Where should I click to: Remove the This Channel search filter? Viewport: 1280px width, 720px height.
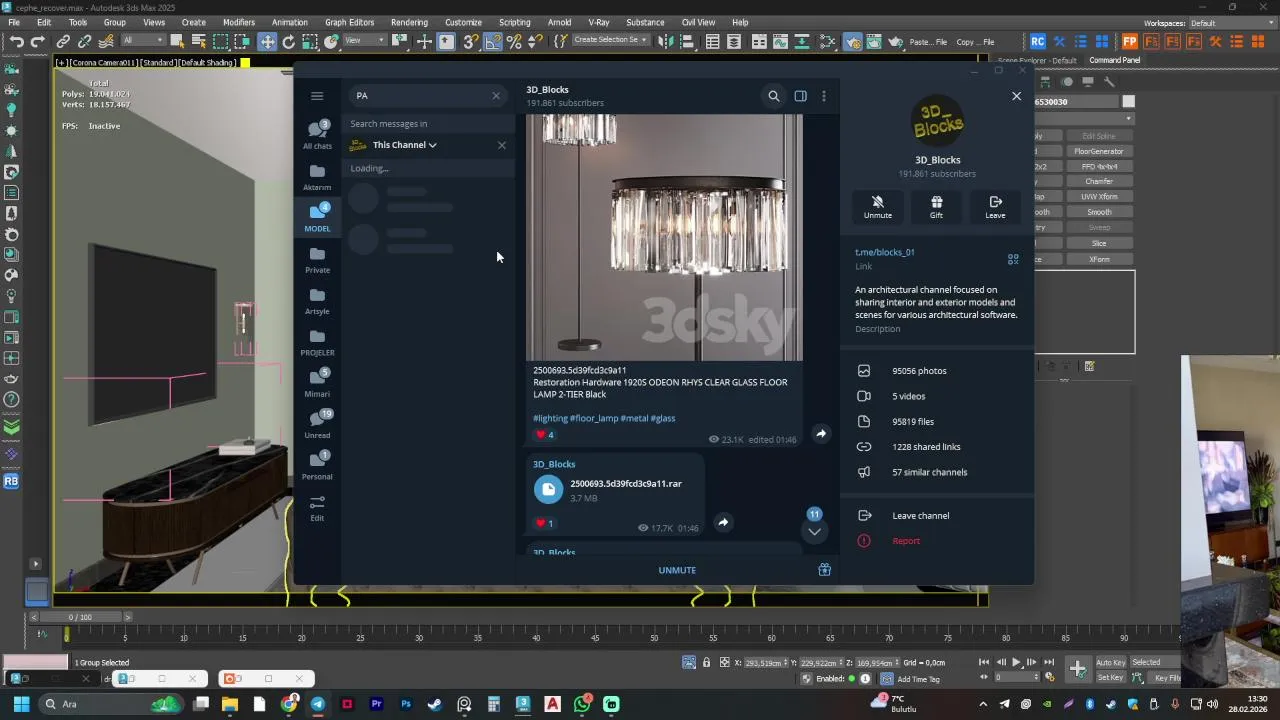[x=502, y=145]
